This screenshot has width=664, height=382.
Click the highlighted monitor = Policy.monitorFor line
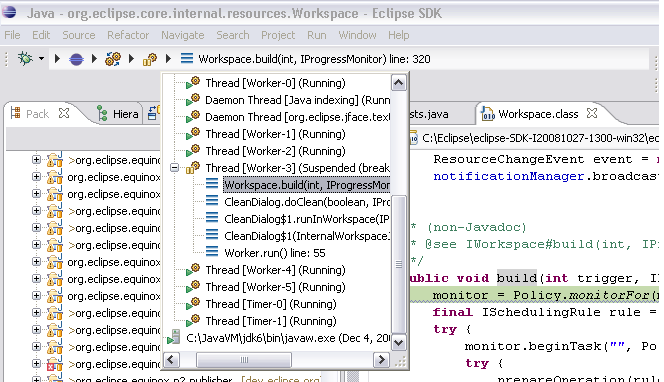[534, 295]
